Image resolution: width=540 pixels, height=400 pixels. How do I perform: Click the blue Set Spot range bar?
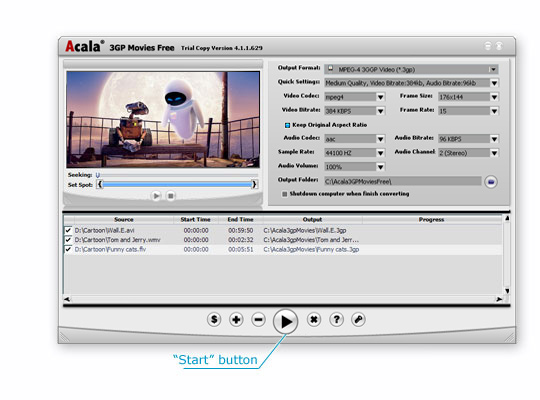pyautogui.click(x=177, y=184)
